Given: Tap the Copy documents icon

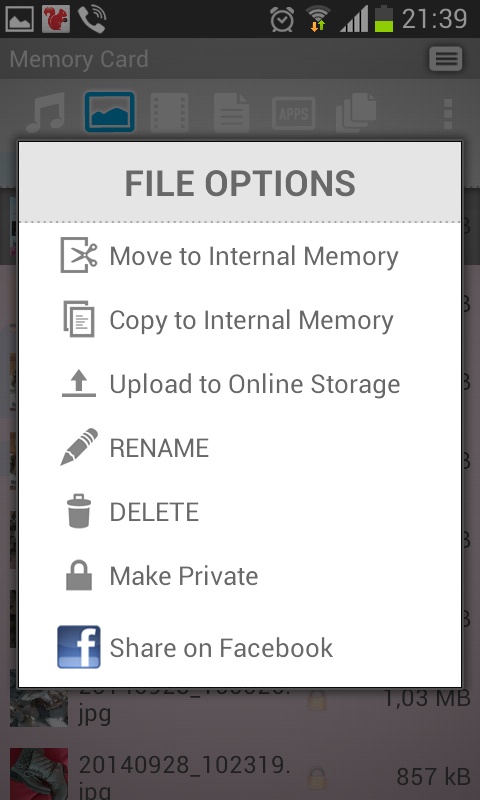Looking at the screenshot, I should pos(79,319).
